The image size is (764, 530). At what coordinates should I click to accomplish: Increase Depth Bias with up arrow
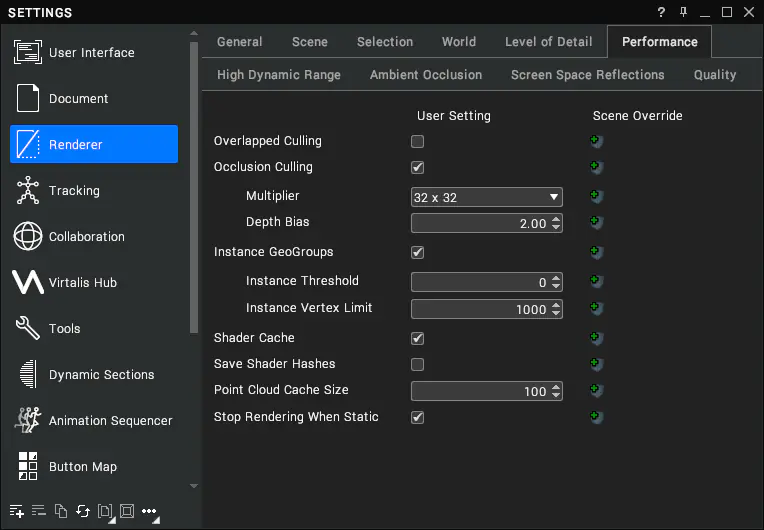(556, 219)
